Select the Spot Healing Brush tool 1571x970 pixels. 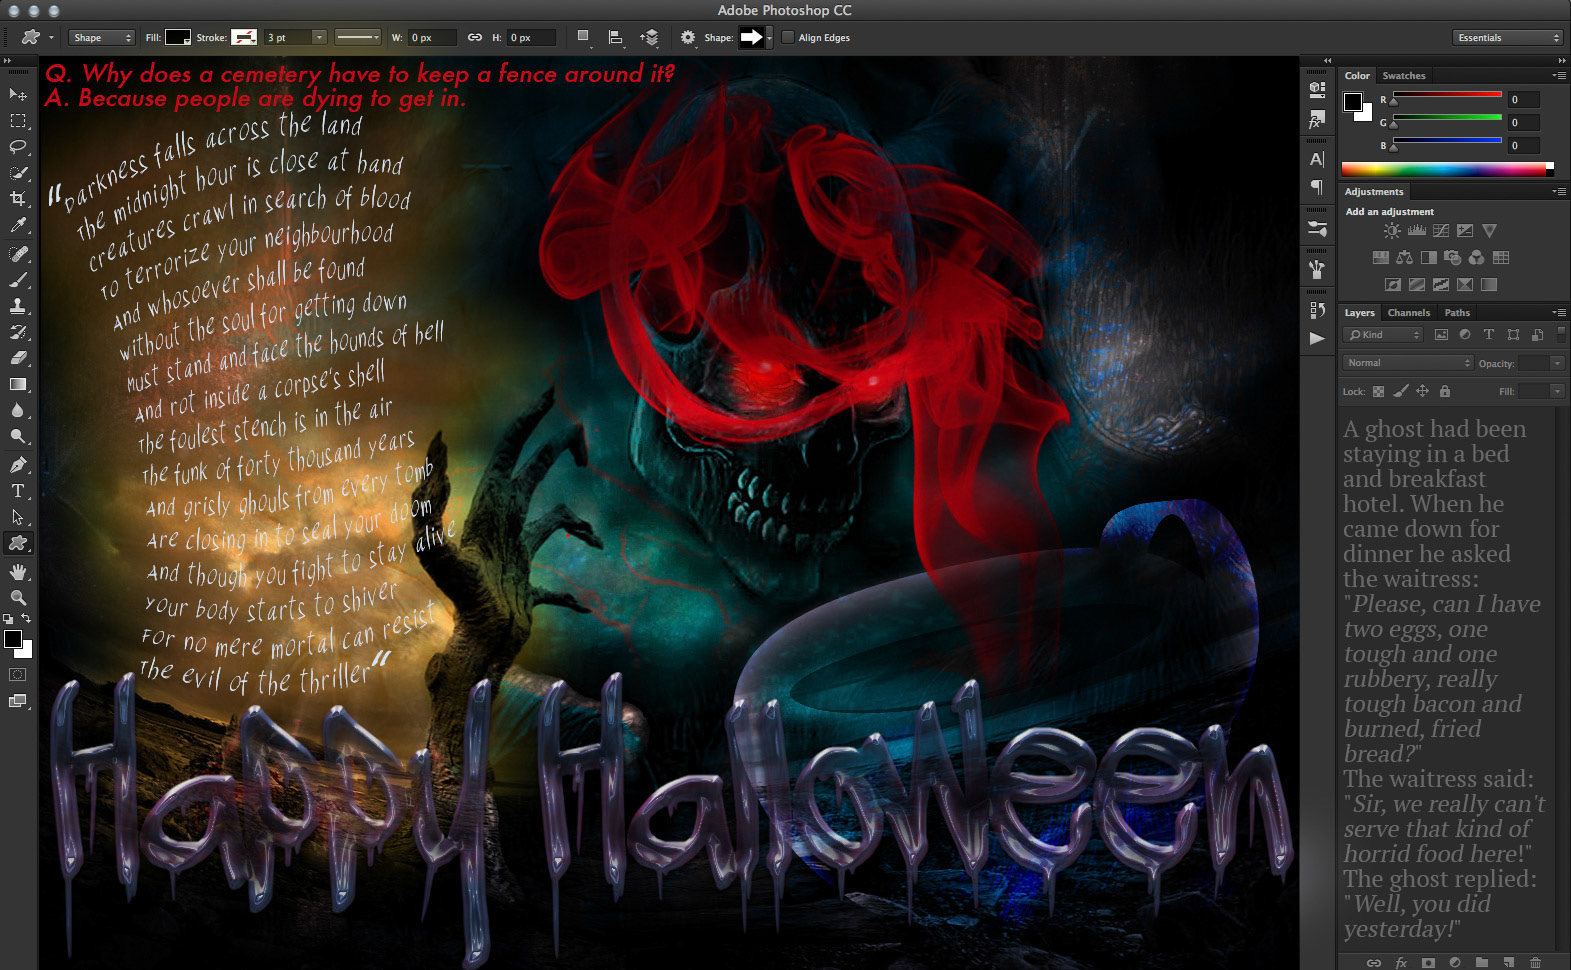click(x=18, y=253)
